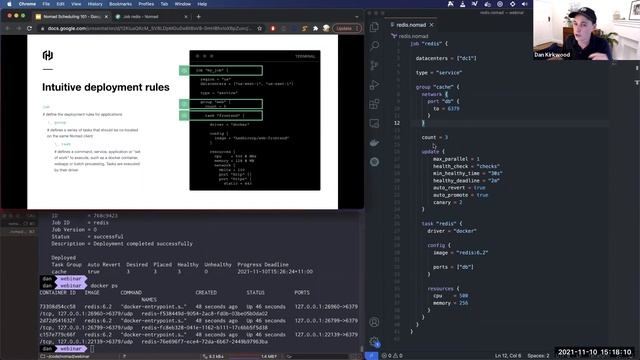Open a new Chrome tab
640x360 pixels.
[x=198, y=17]
